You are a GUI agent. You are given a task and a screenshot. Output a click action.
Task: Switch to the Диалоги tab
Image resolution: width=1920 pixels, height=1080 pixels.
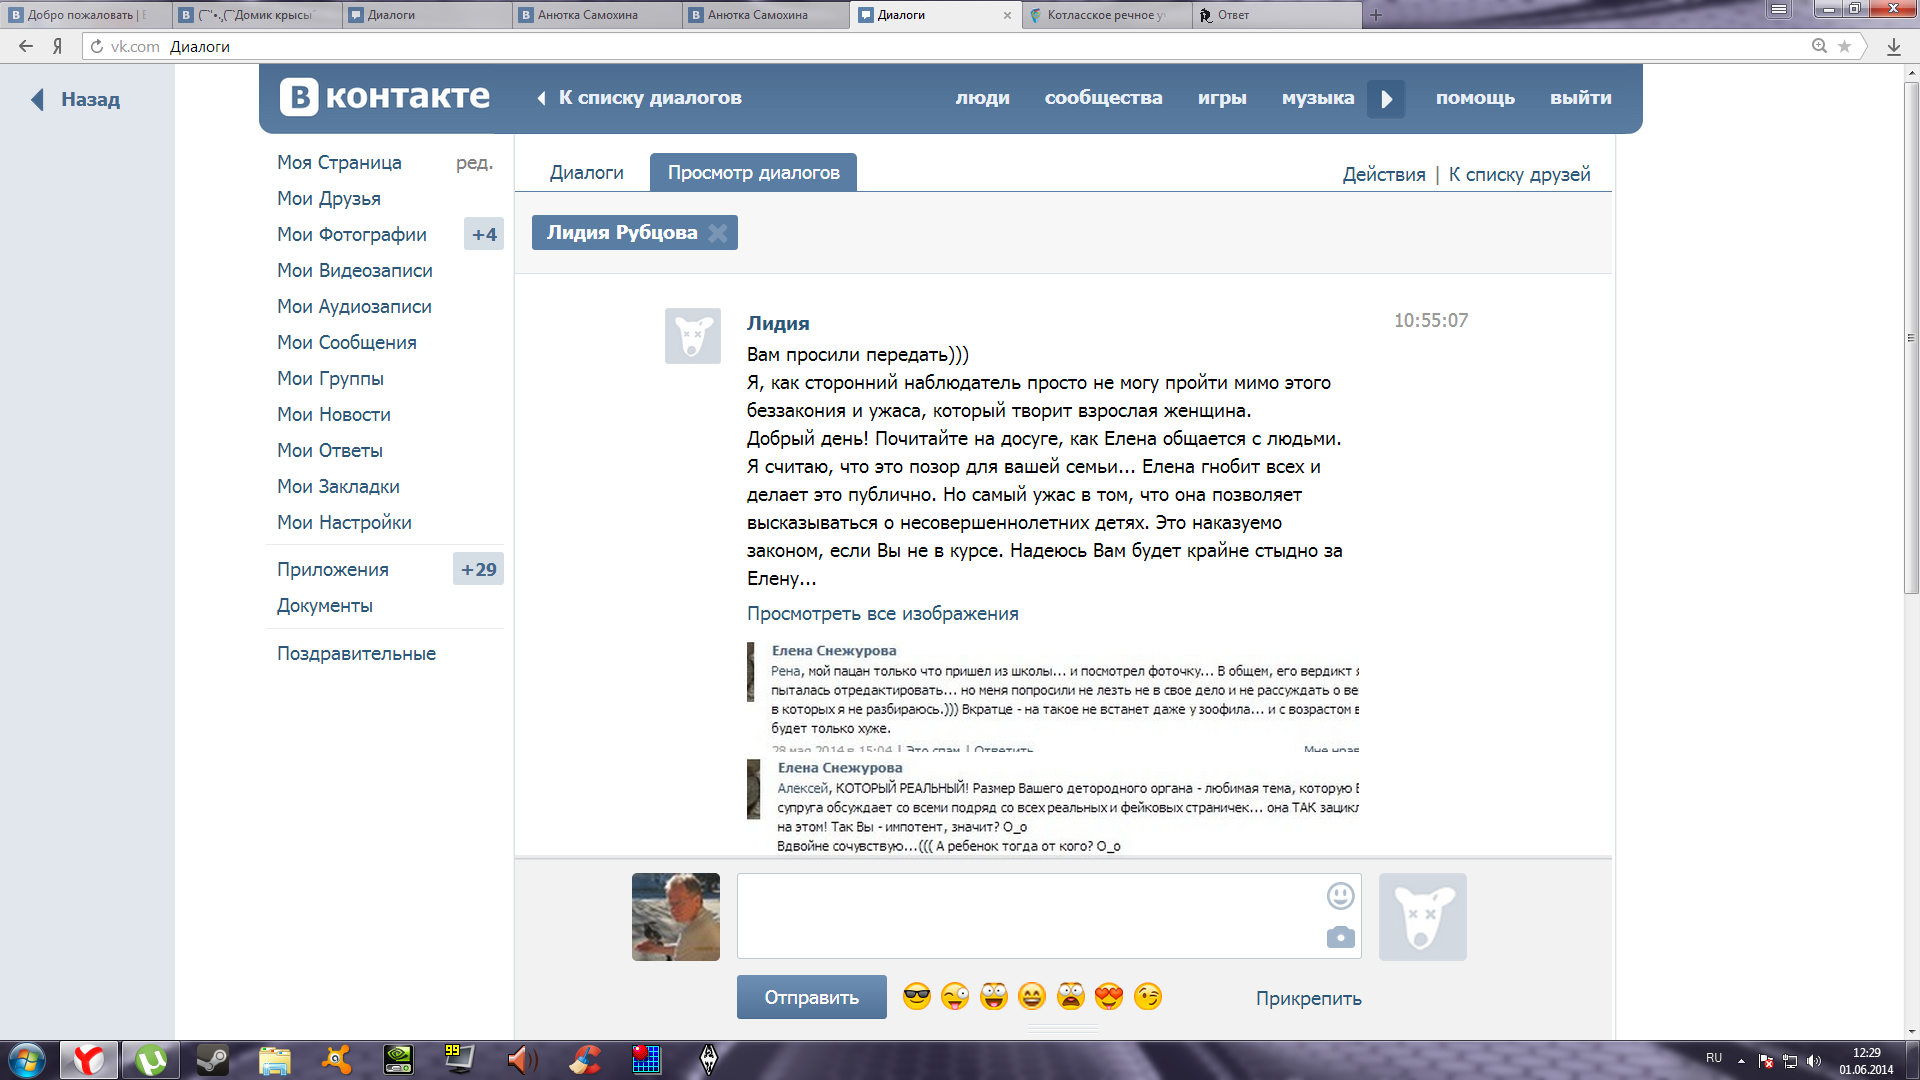pos(586,173)
